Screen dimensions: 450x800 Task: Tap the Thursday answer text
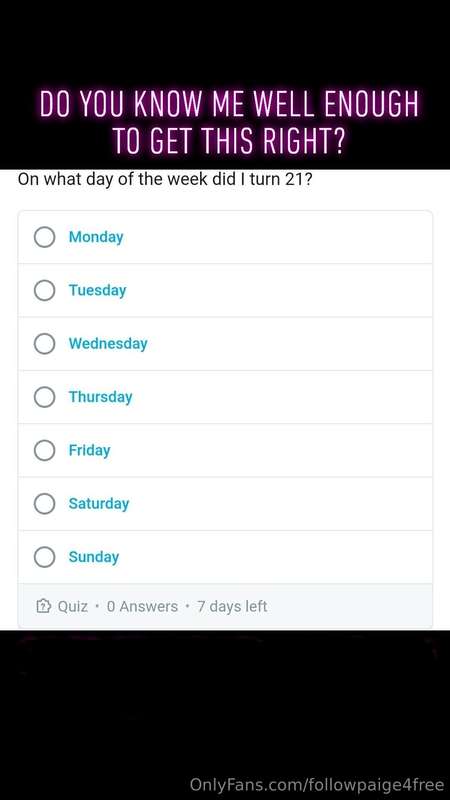tap(101, 397)
